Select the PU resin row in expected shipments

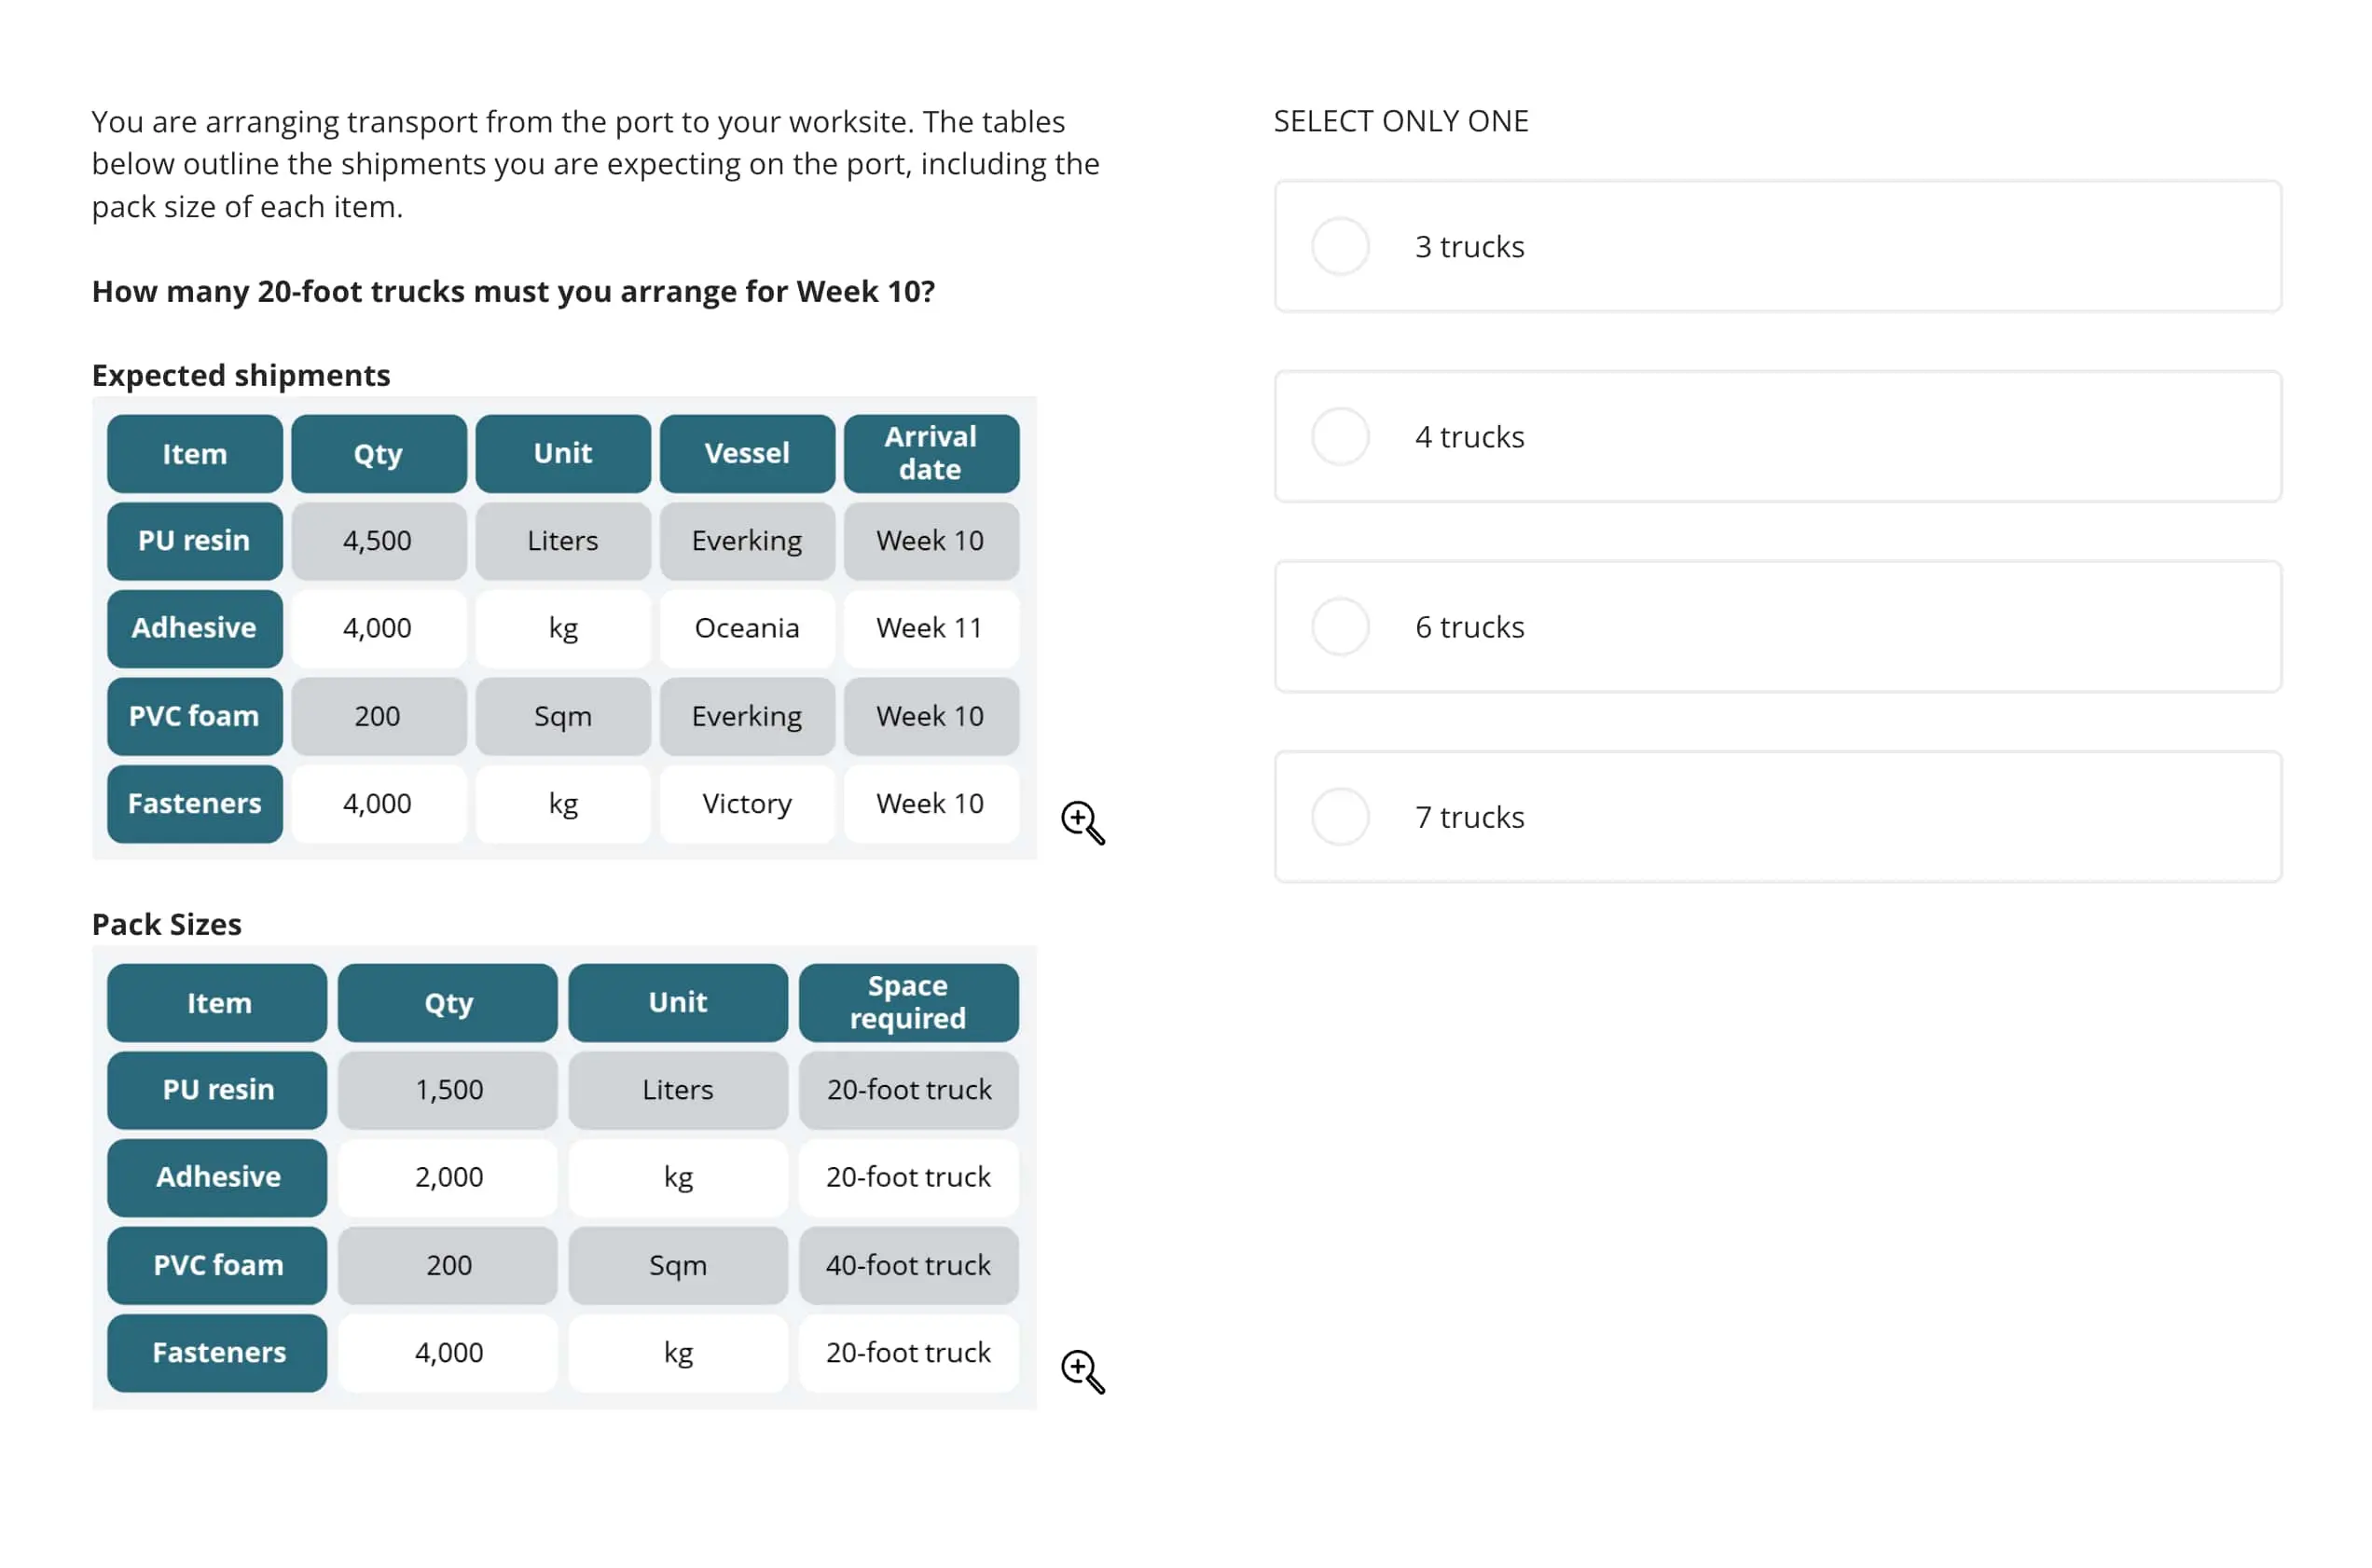[562, 541]
